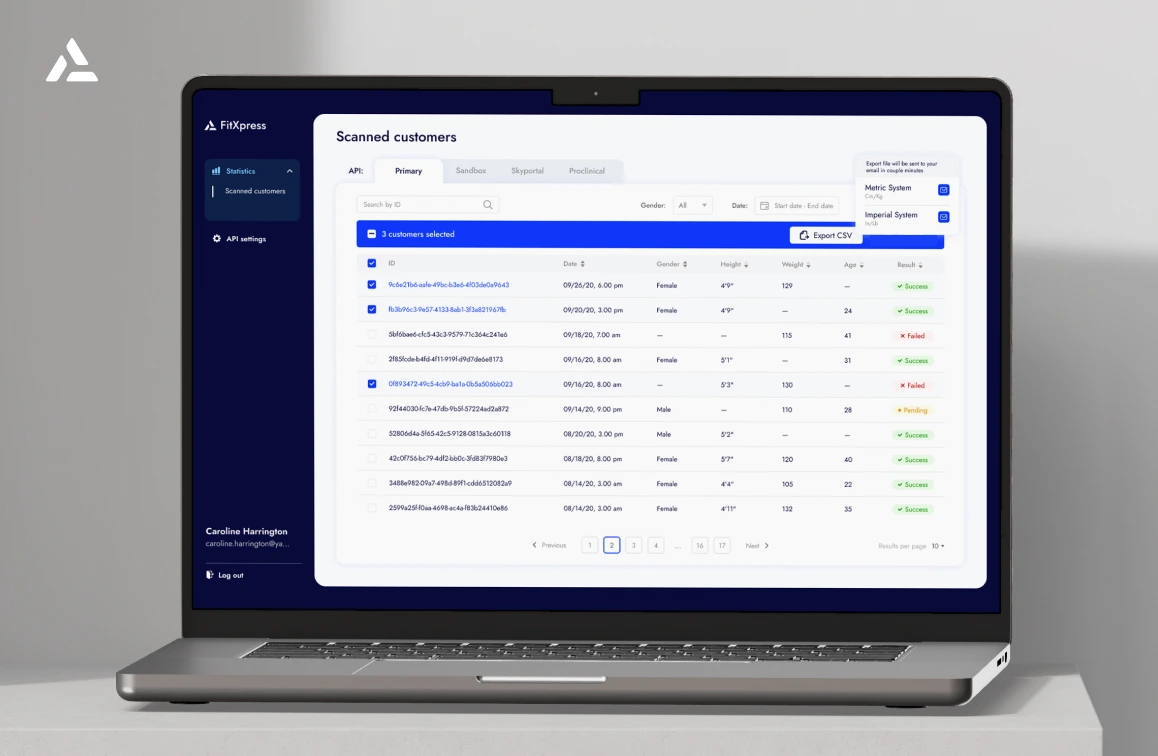Viewport: 1158px width, 756px height.
Task: Click the email icon next to Metric System
Action: 943,190
